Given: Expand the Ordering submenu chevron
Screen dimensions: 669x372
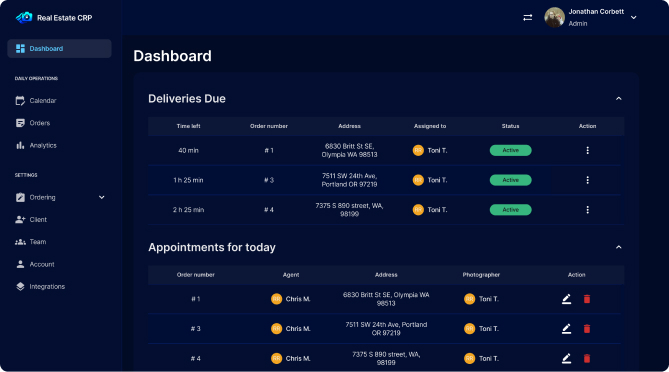Looking at the screenshot, I should coord(102,198).
